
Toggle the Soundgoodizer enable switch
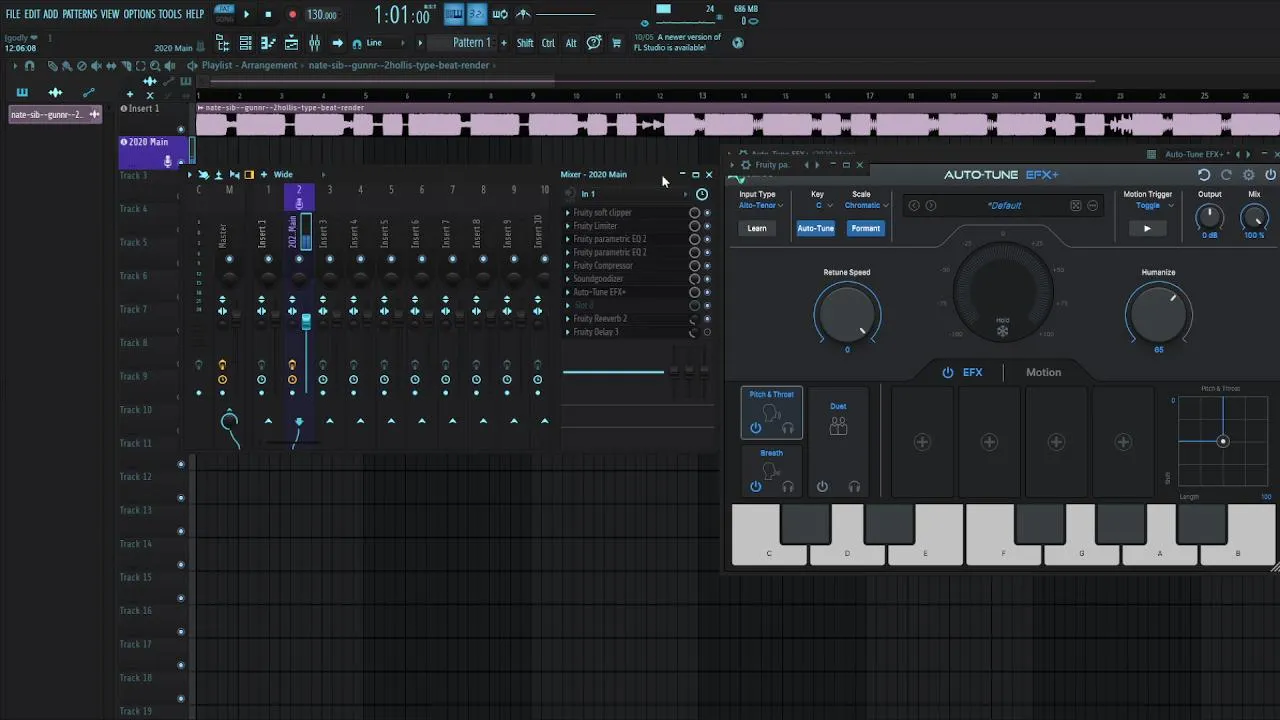coord(707,279)
